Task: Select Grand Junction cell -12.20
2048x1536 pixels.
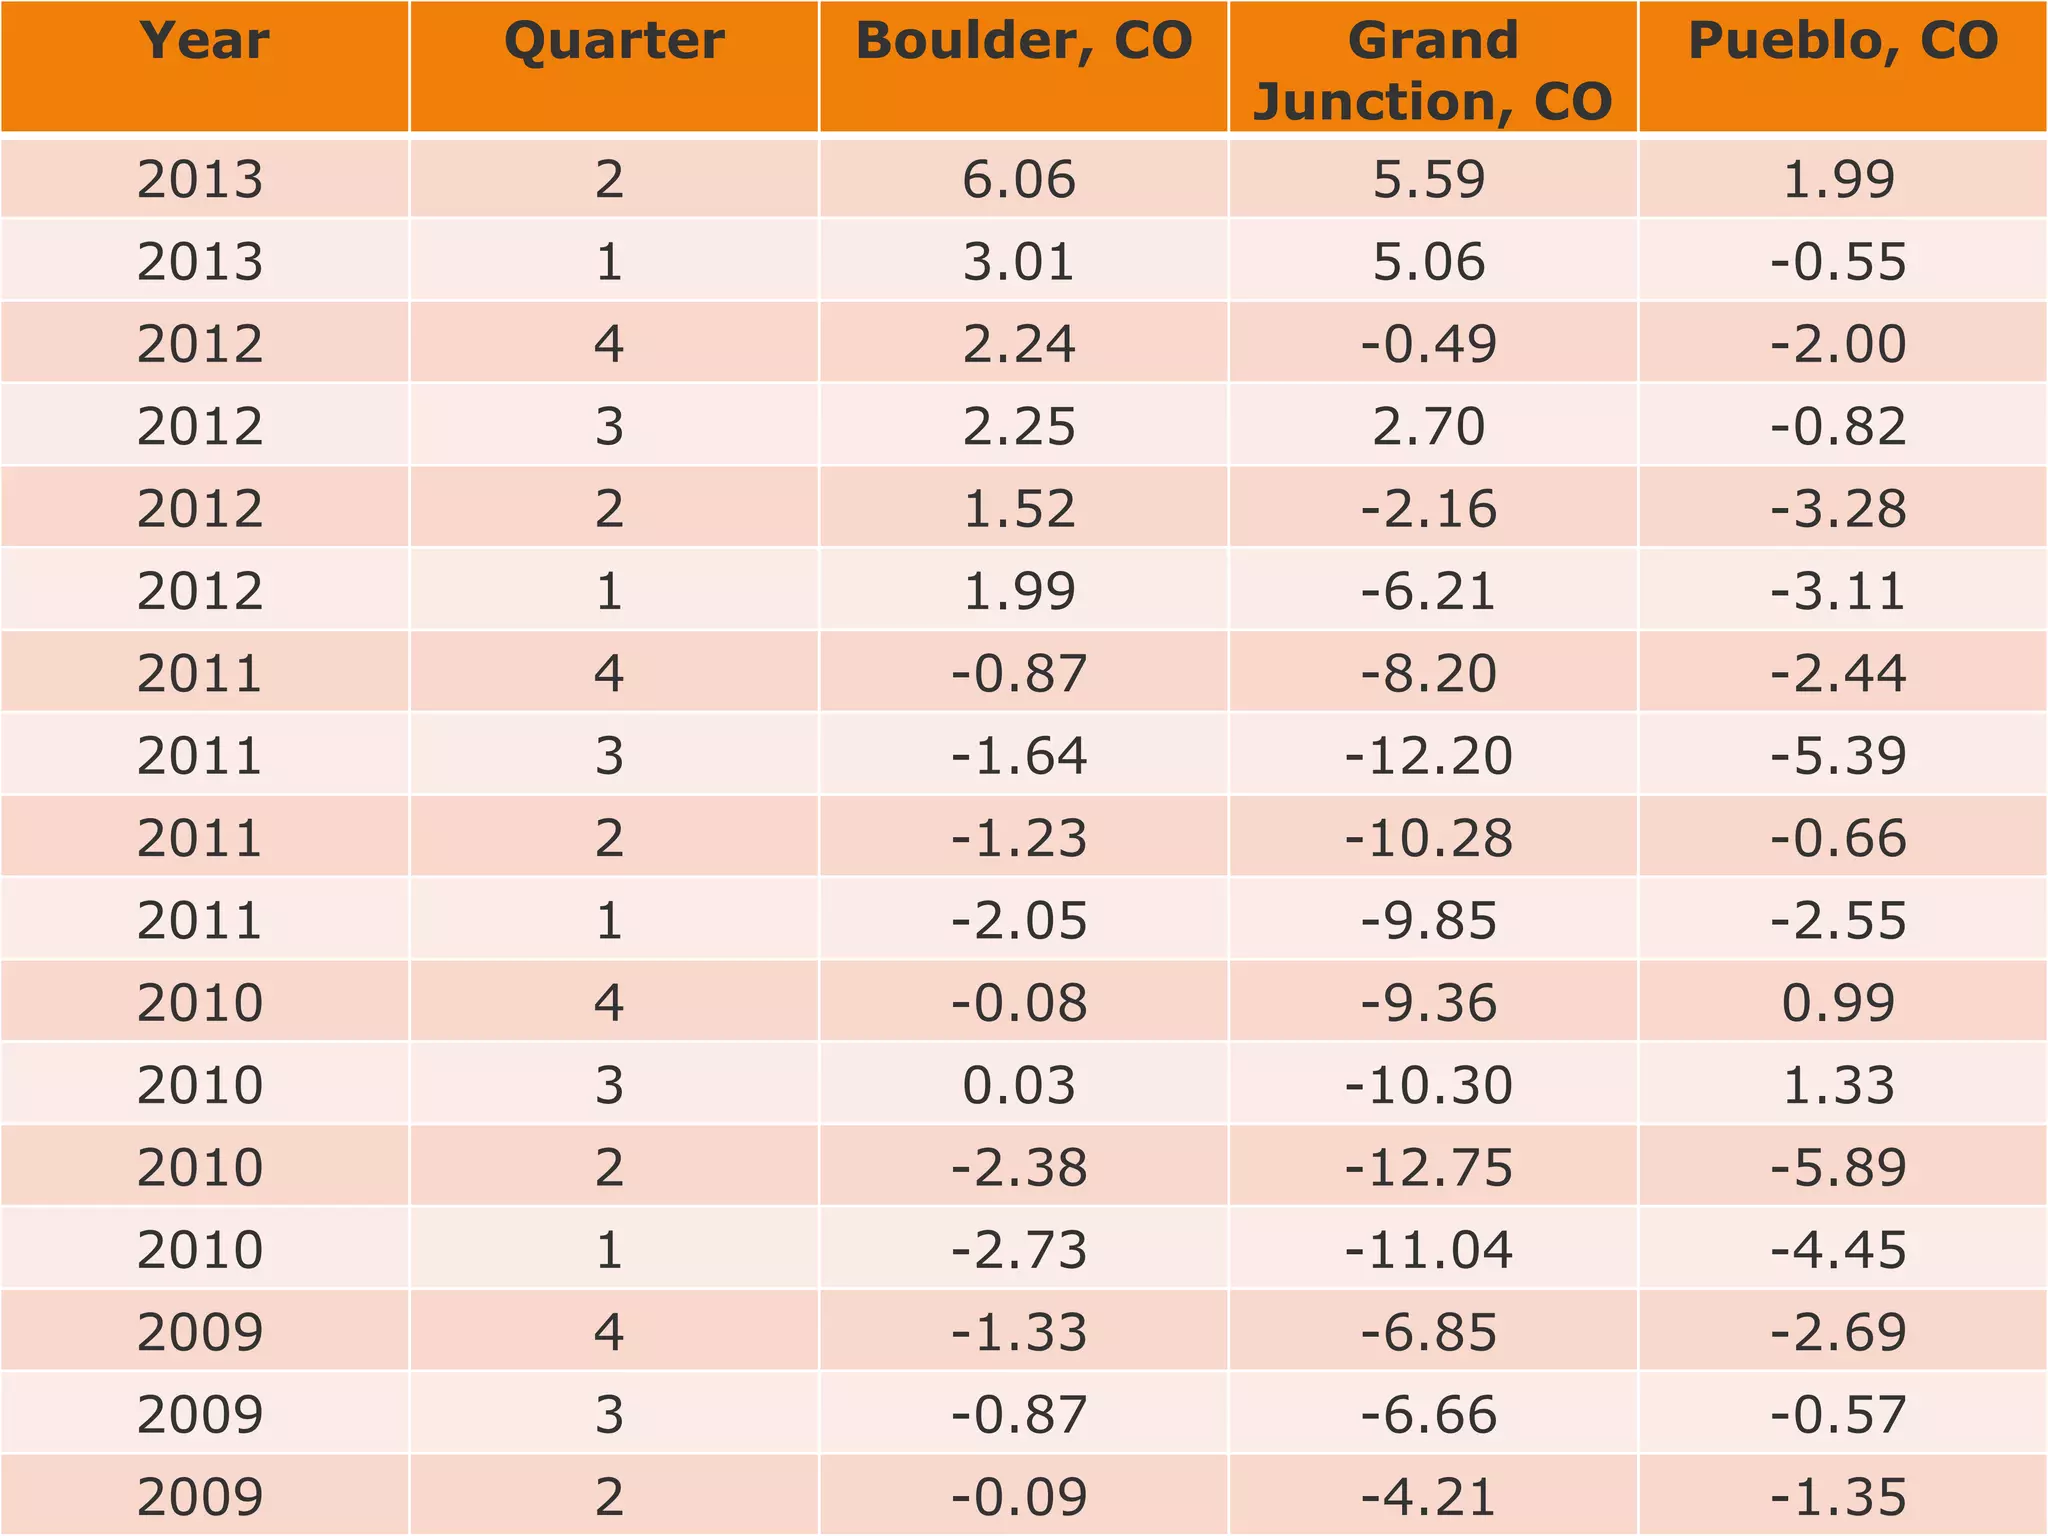Action: (x=1429, y=755)
